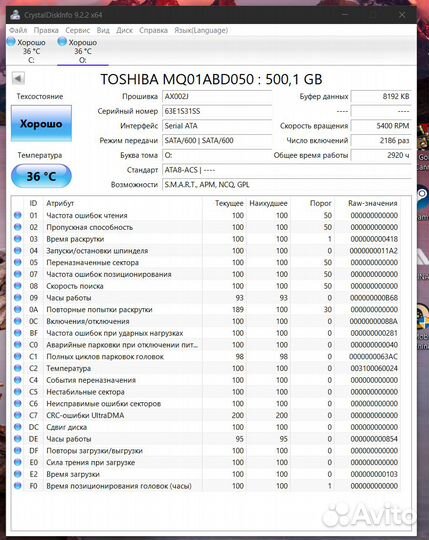The width and height of the screenshot is (429, 540).
Task: Click status icon of row F0
Action: coord(18,486)
